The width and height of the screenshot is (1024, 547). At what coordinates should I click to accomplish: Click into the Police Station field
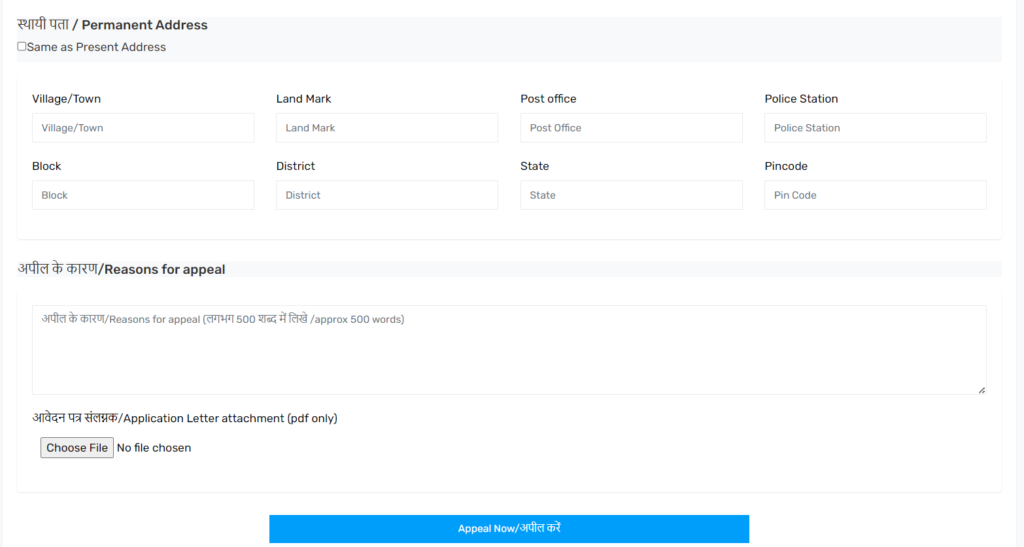coord(875,128)
